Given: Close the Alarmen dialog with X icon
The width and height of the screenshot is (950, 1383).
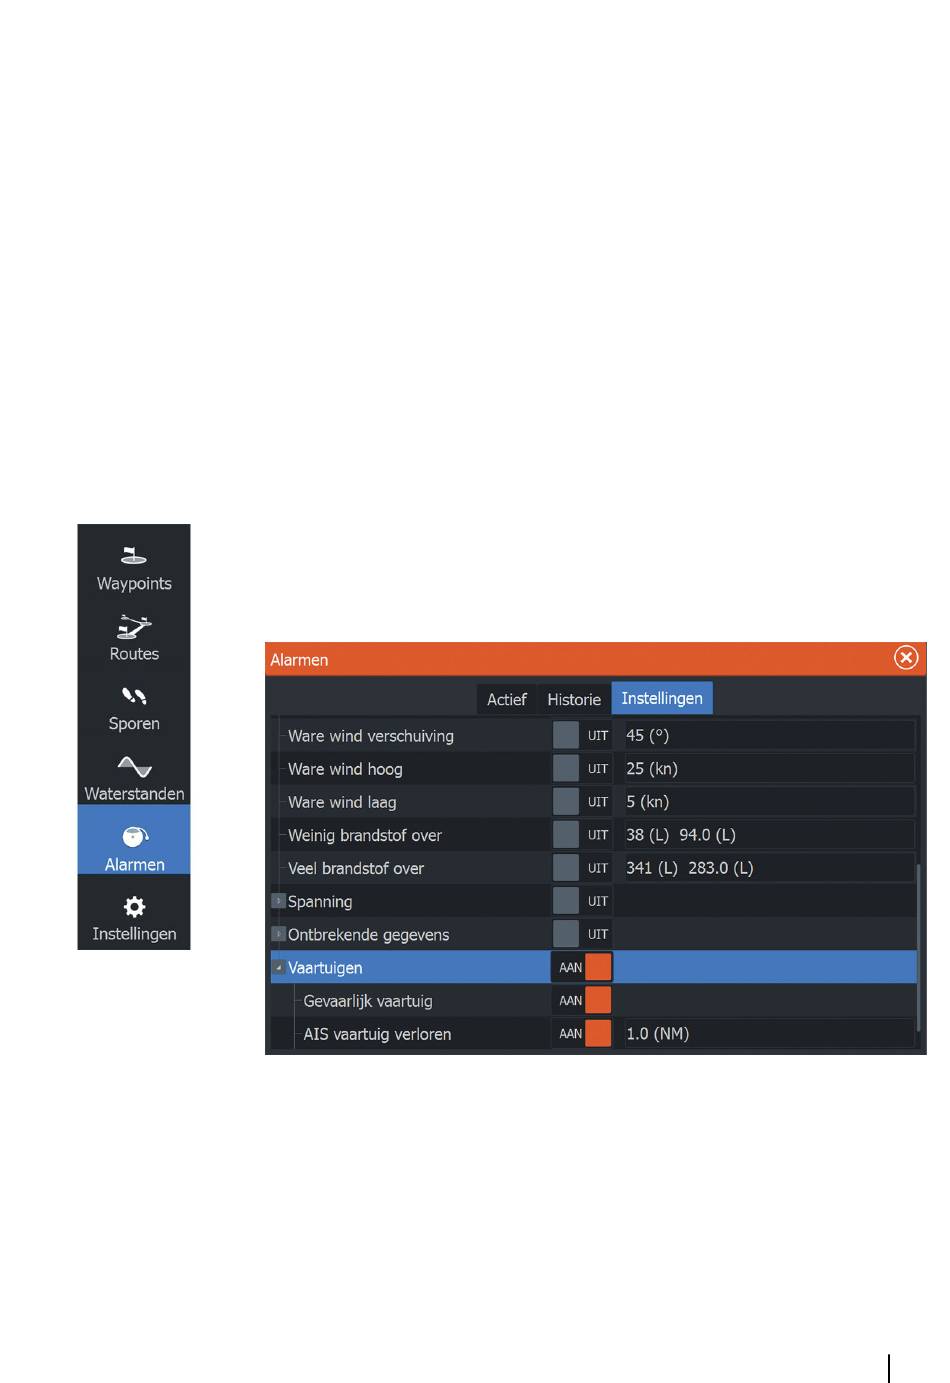Looking at the screenshot, I should [x=906, y=658].
